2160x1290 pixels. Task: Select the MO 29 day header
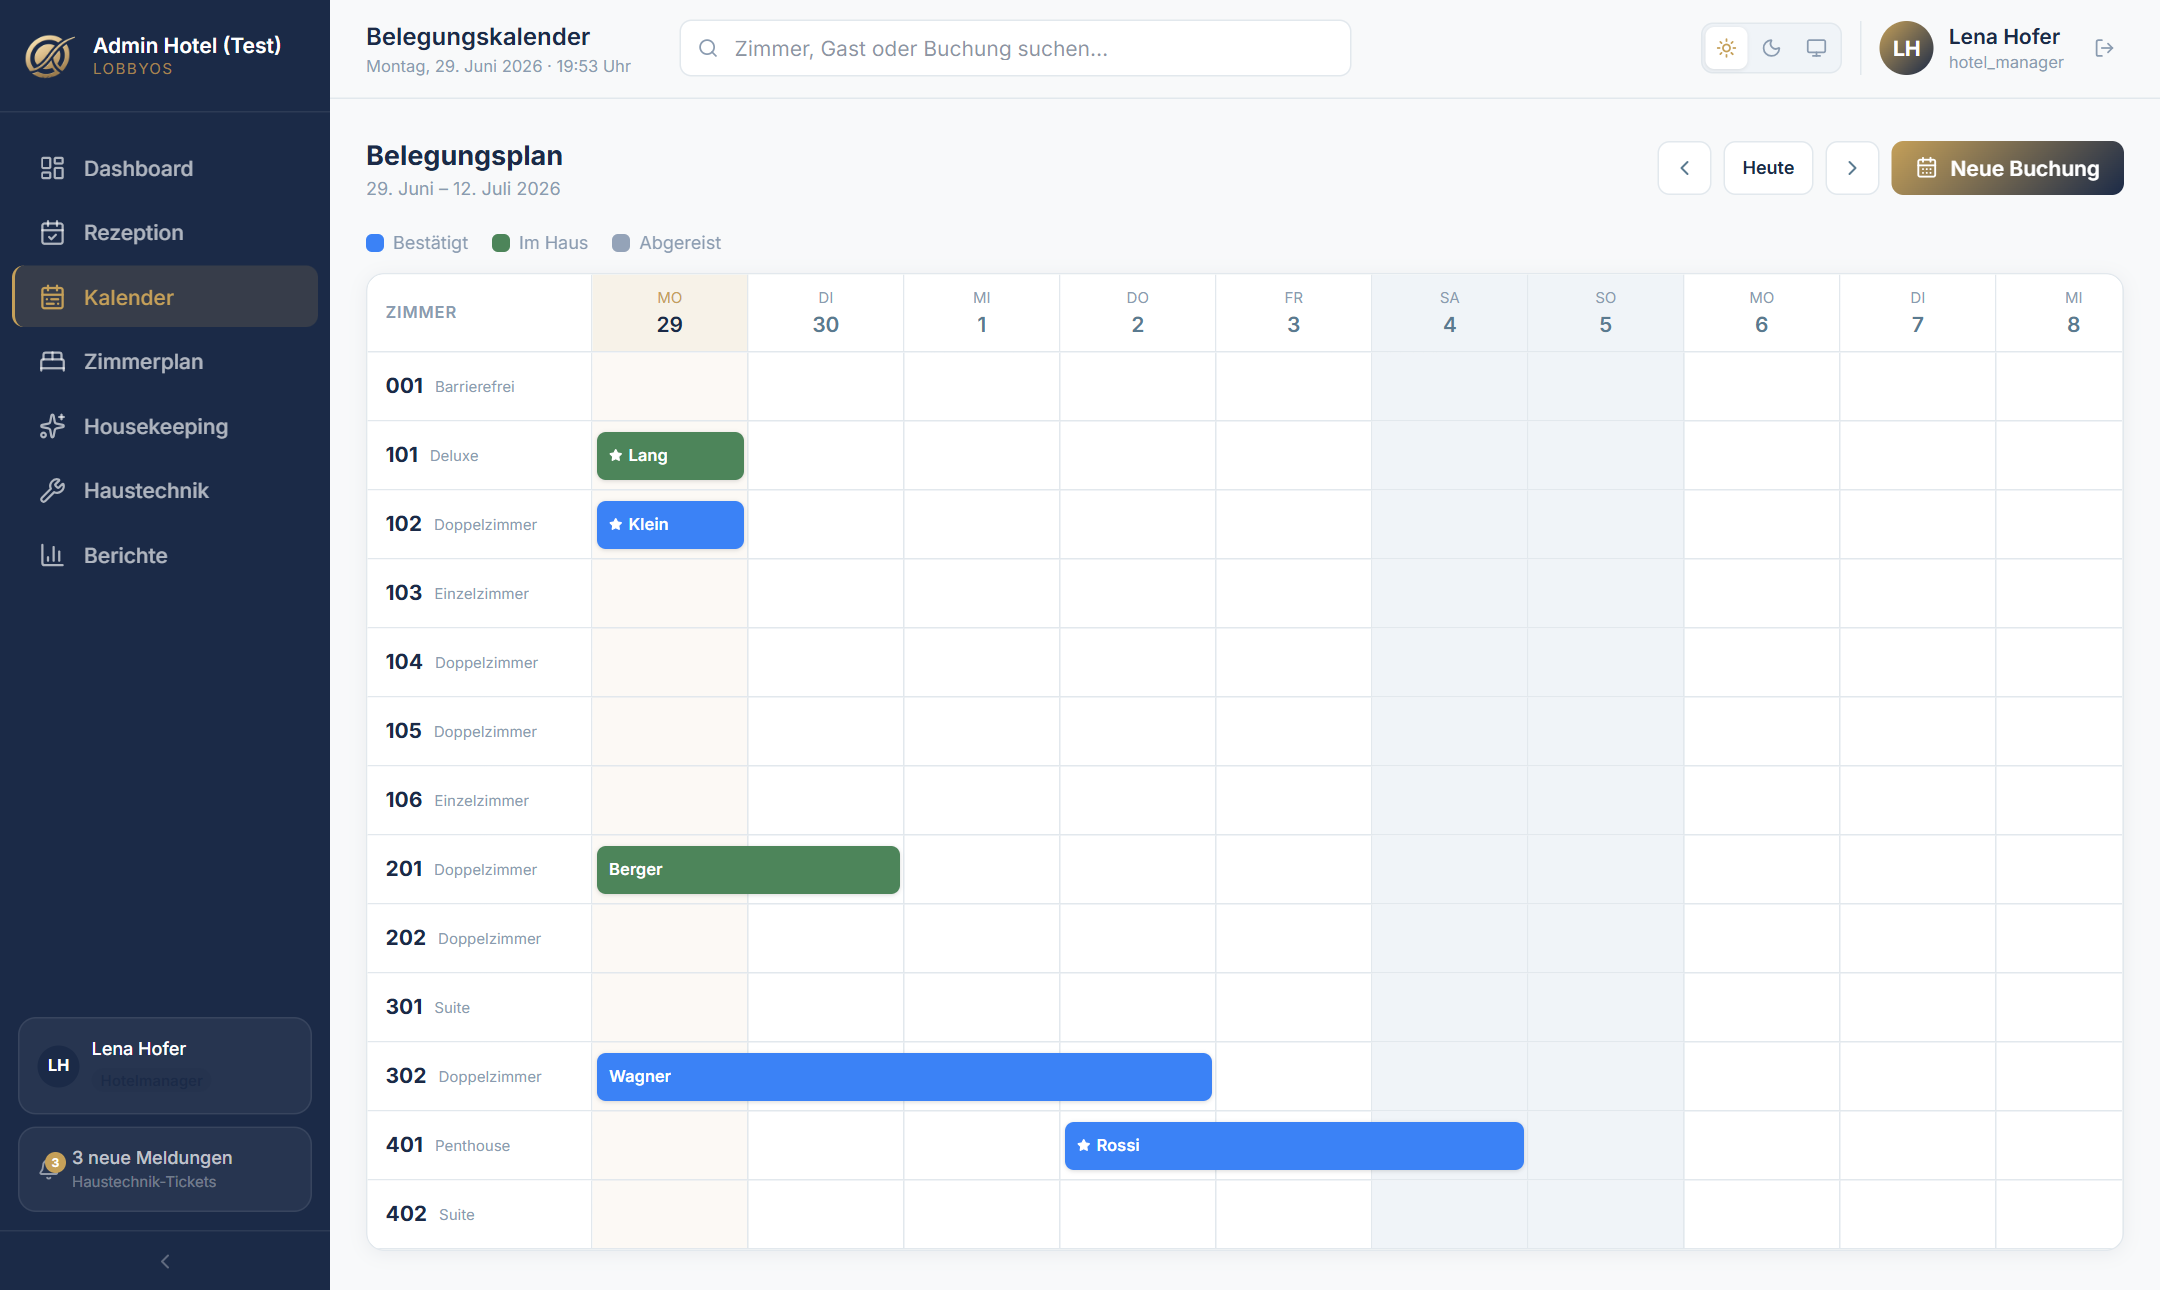pos(670,313)
